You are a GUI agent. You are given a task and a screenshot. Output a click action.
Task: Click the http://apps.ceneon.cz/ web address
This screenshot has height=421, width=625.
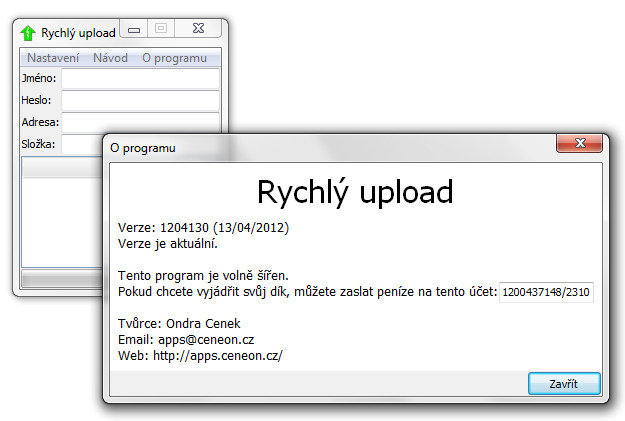point(218,356)
